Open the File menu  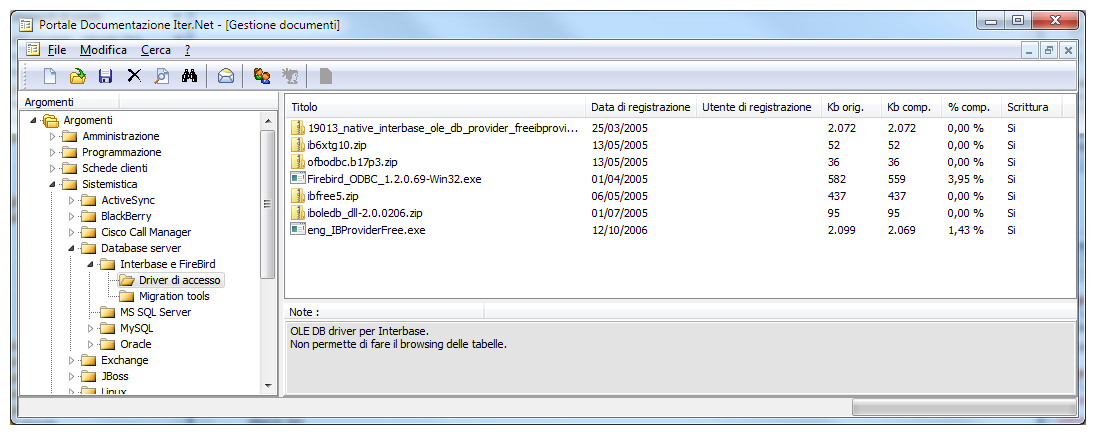point(57,50)
